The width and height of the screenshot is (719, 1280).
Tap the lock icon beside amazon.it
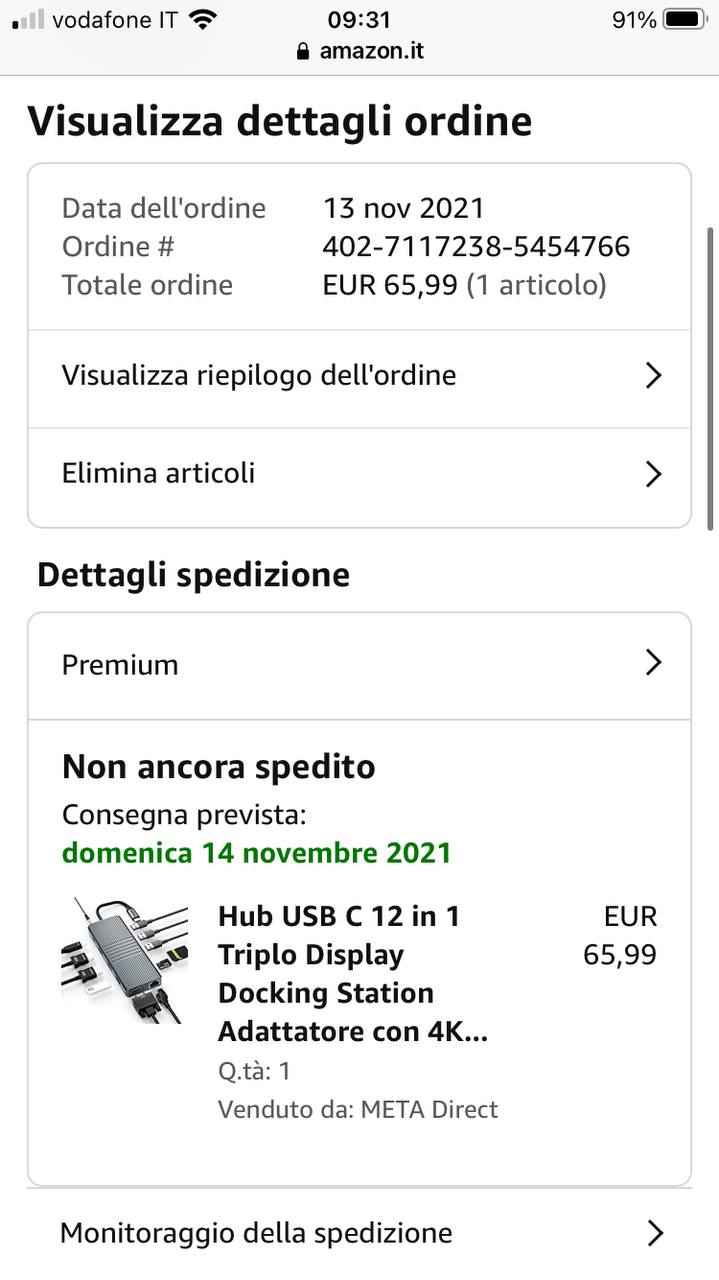click(x=304, y=51)
